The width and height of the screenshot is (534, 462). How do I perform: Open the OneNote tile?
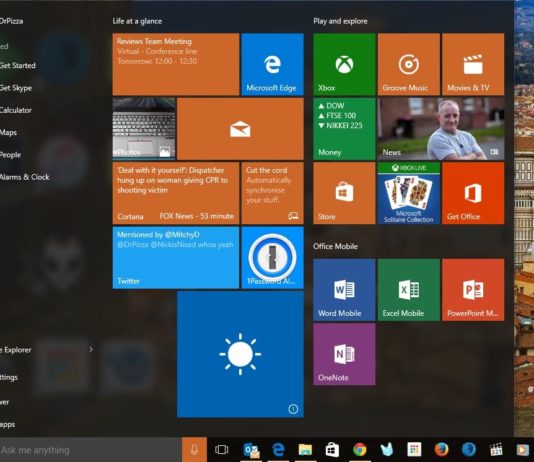(x=344, y=354)
